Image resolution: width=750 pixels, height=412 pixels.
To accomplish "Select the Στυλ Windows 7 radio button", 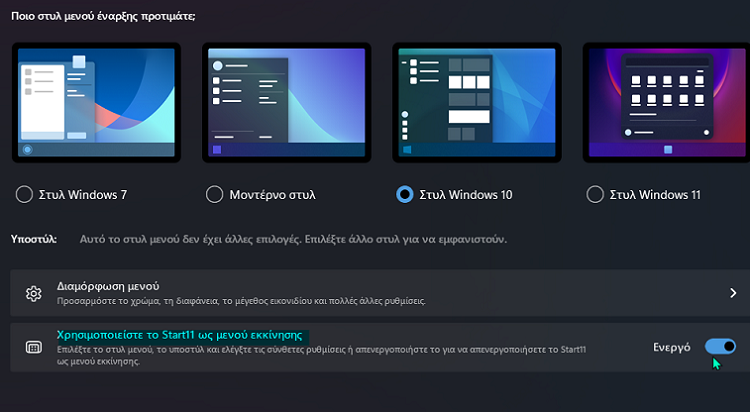I will click(x=24, y=195).
